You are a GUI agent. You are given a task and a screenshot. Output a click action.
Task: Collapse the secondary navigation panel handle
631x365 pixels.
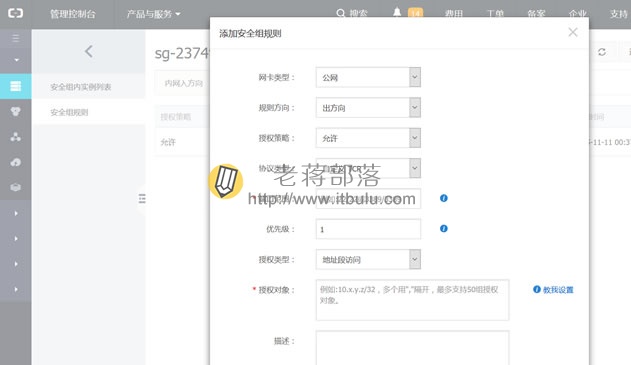pyautogui.click(x=142, y=198)
